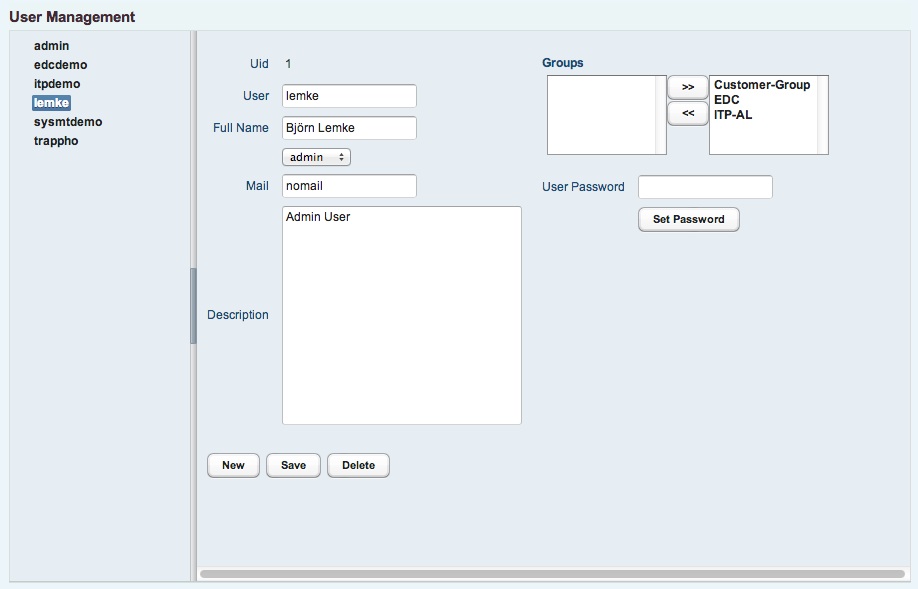Viewport: 918px width, 589px height.
Task: Add group with the >> button
Action: (687, 87)
